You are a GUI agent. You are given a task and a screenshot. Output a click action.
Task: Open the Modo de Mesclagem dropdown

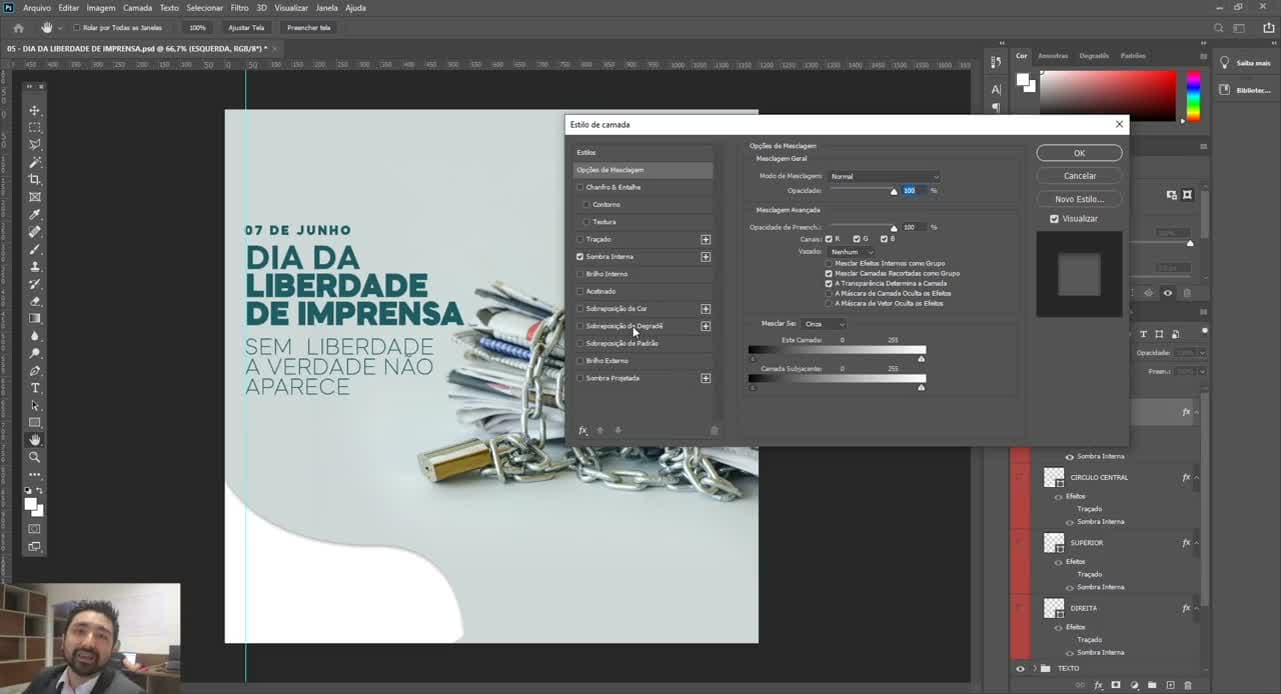click(x=884, y=177)
